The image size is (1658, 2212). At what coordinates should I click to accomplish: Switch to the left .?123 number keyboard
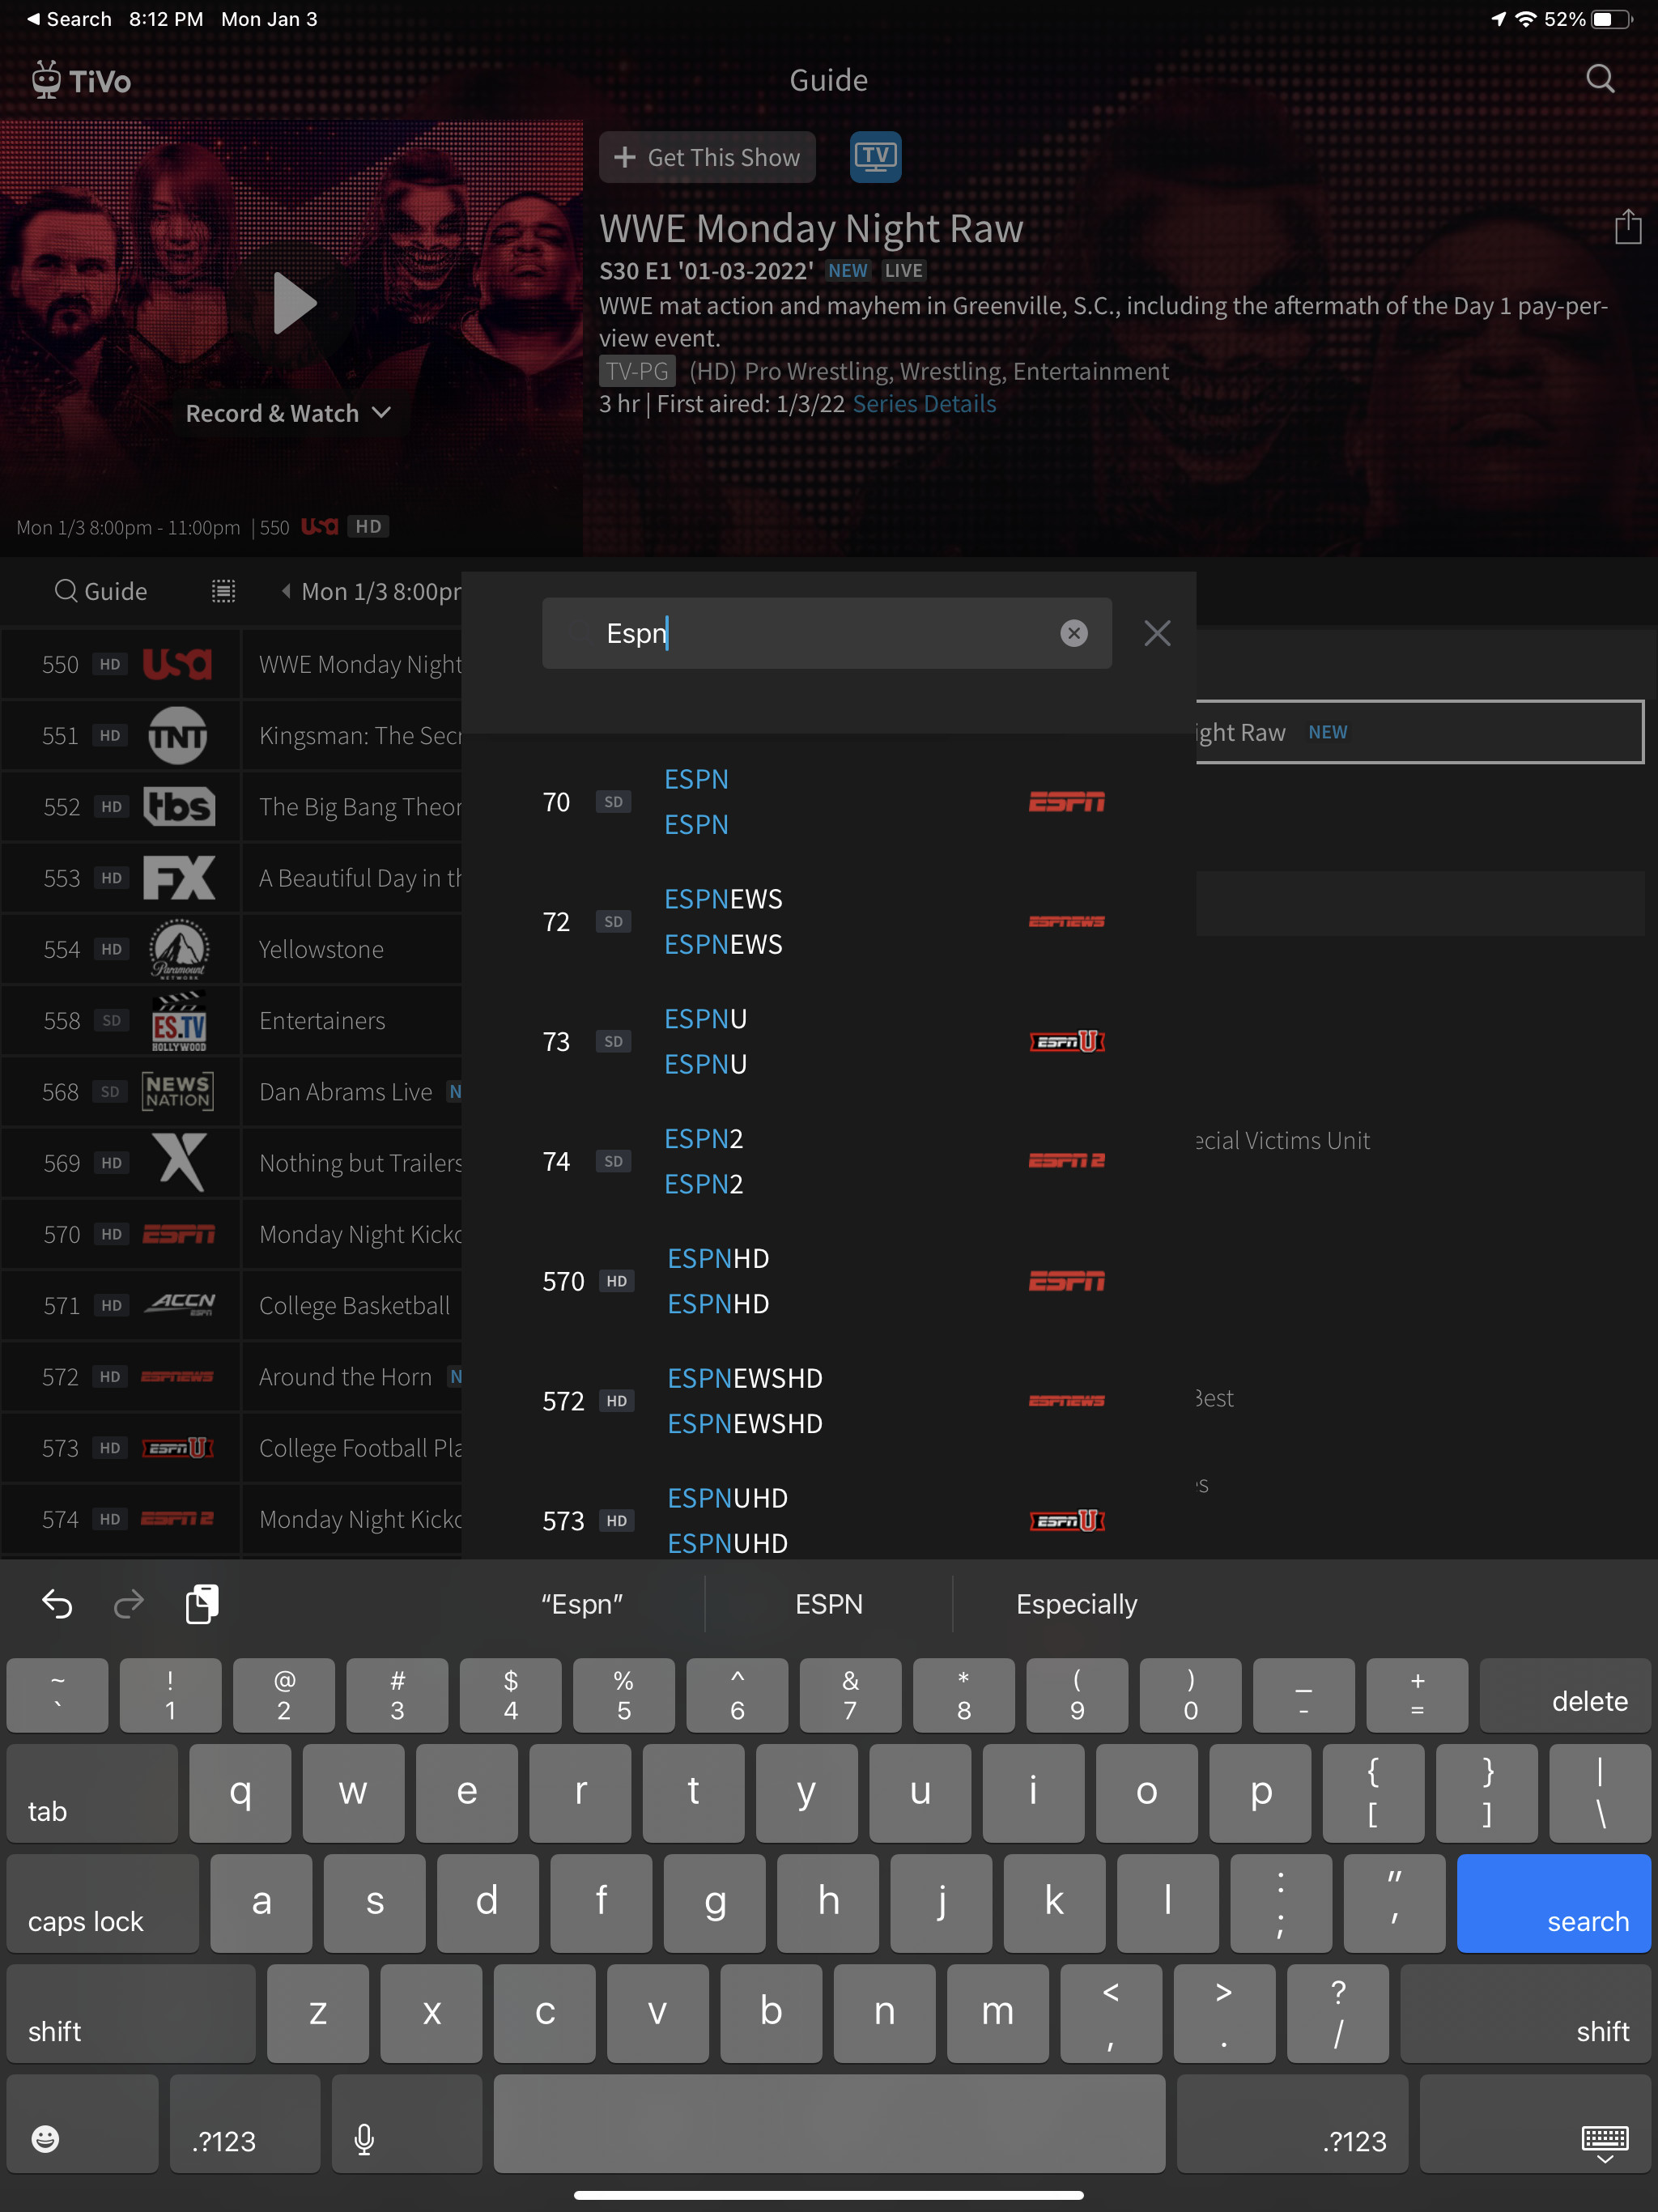244,2124
